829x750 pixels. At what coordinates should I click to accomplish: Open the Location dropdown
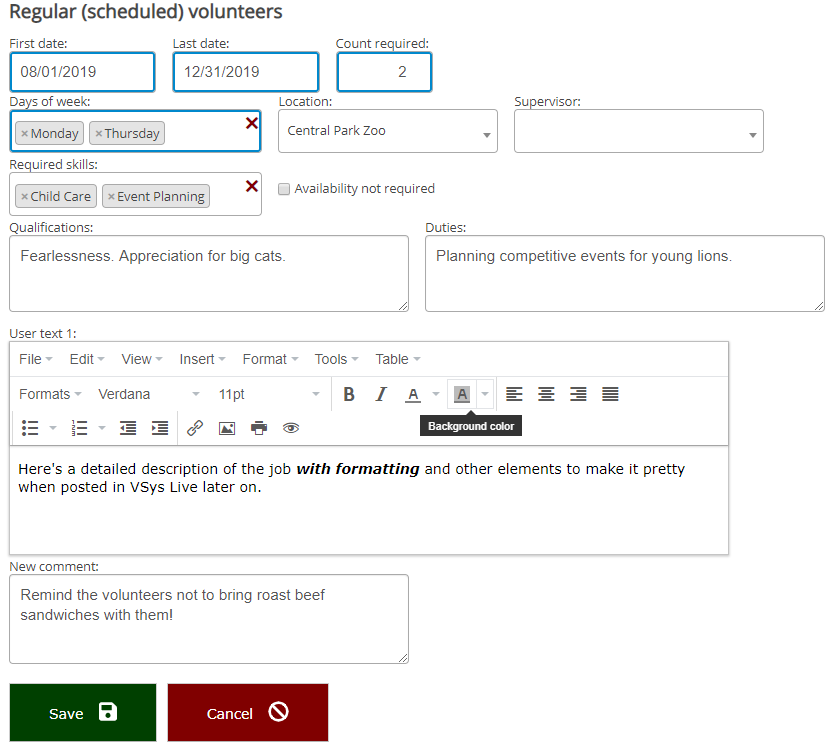click(387, 131)
